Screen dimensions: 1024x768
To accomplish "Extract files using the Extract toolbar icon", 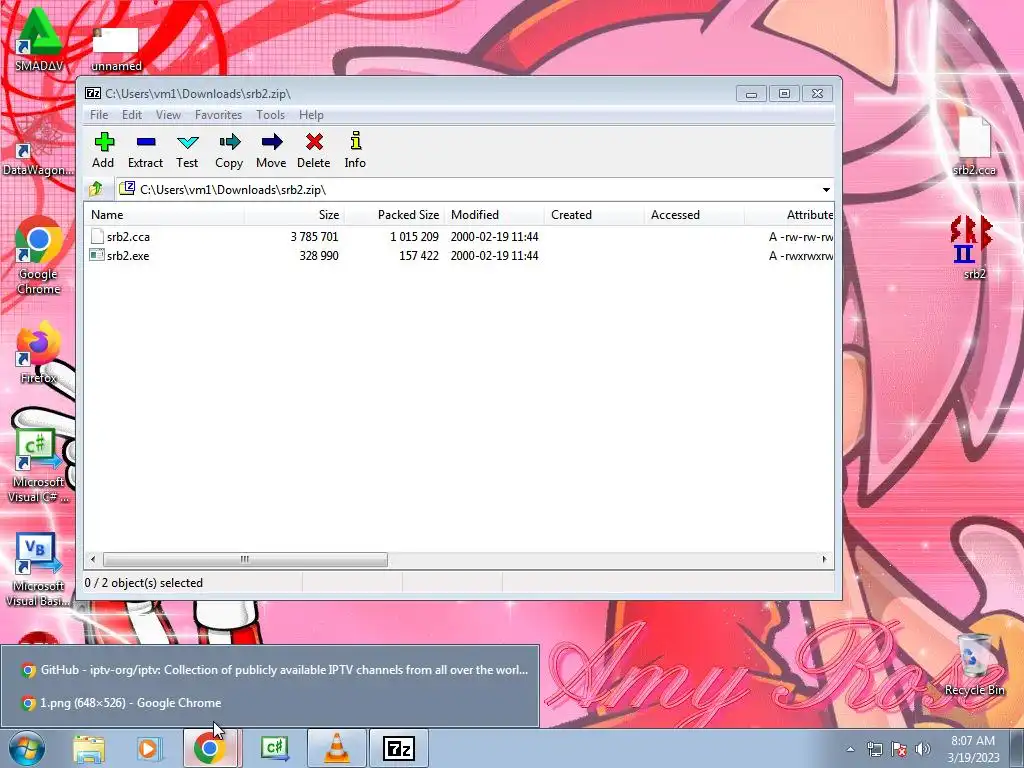I will (145, 150).
